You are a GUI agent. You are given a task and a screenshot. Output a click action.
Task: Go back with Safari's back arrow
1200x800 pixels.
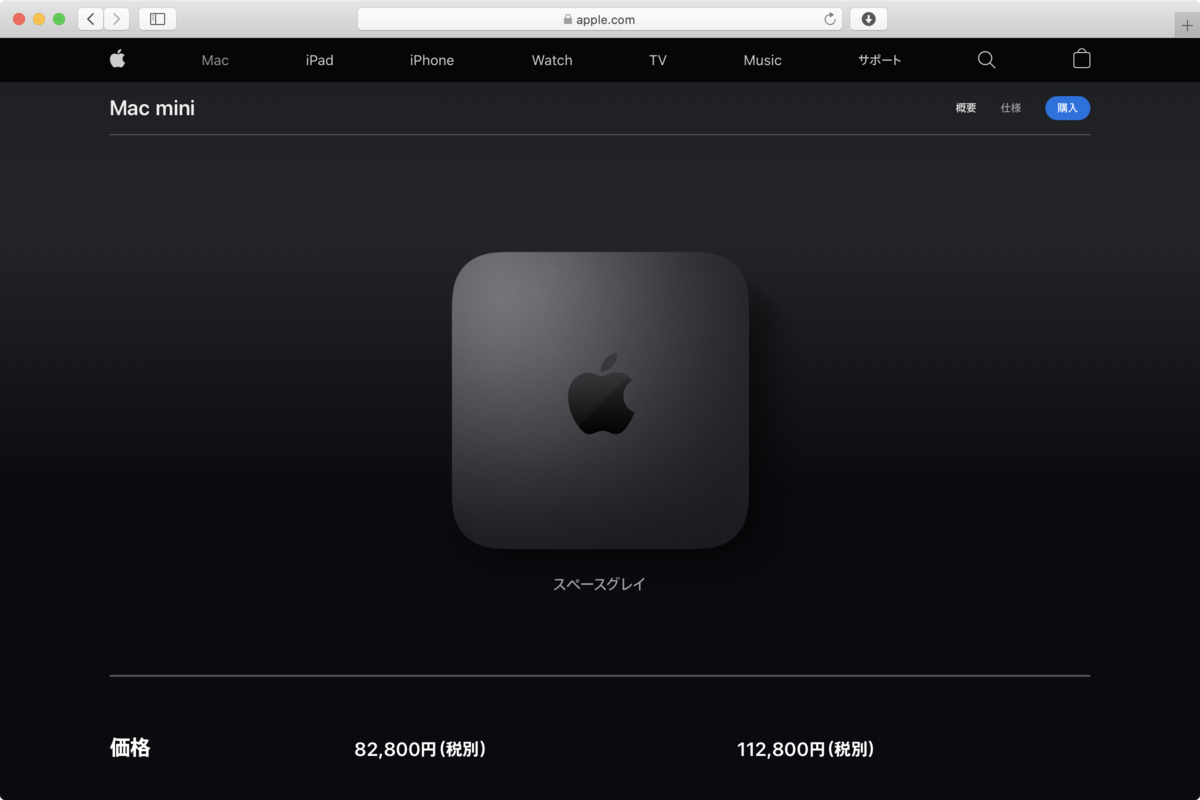[x=91, y=19]
